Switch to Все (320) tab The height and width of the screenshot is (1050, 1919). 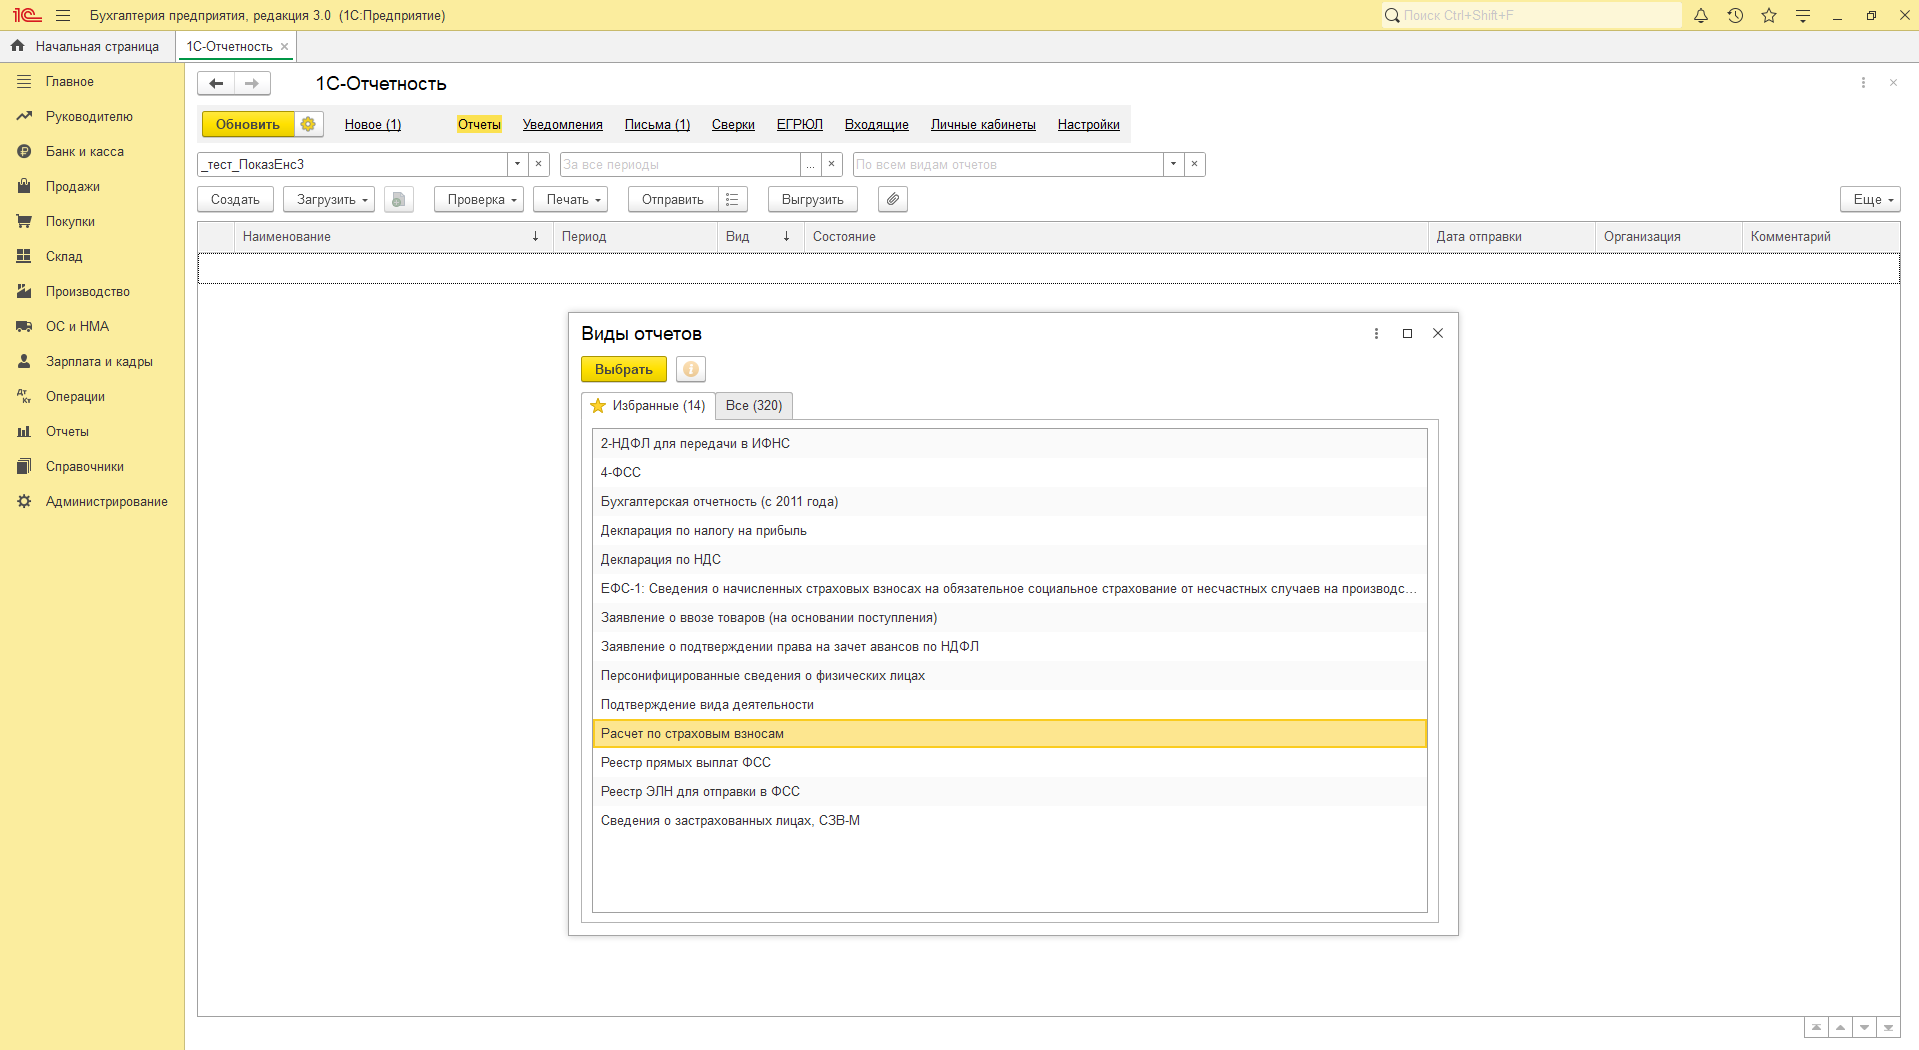tap(754, 405)
